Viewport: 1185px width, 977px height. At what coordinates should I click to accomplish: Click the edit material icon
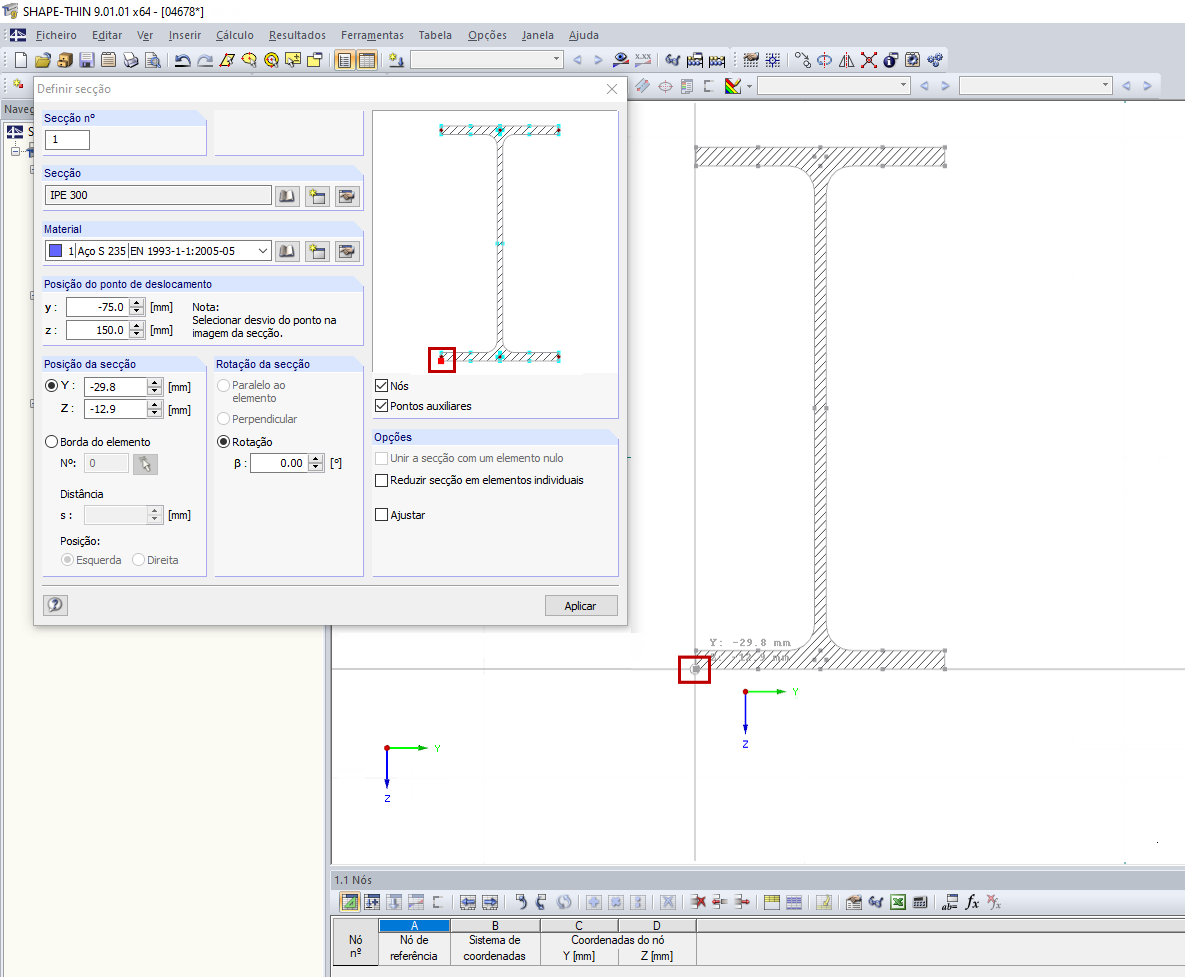click(347, 251)
